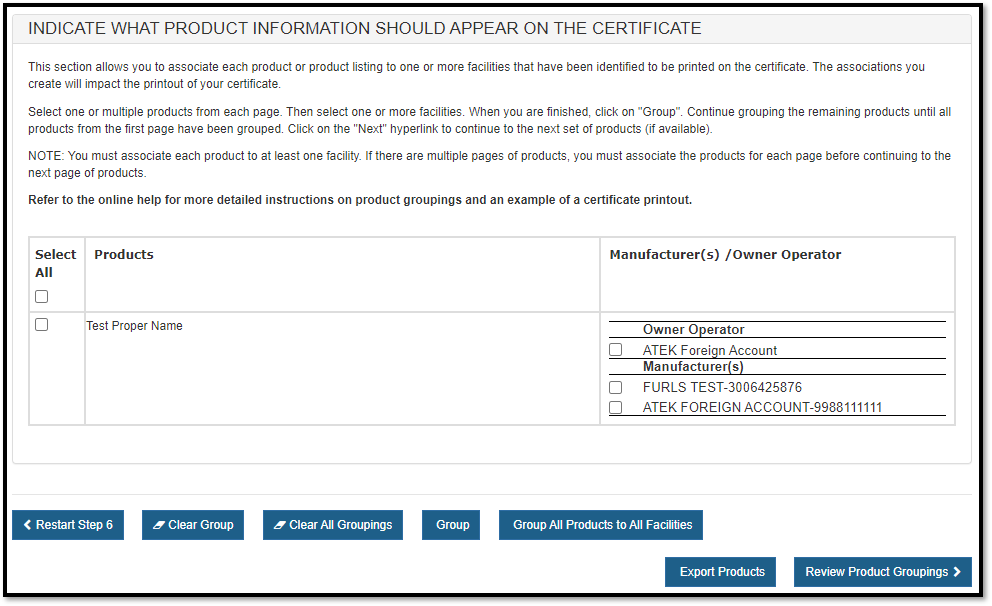The image size is (992, 606).
Task: Open Review Product Groupings
Action: point(882,572)
